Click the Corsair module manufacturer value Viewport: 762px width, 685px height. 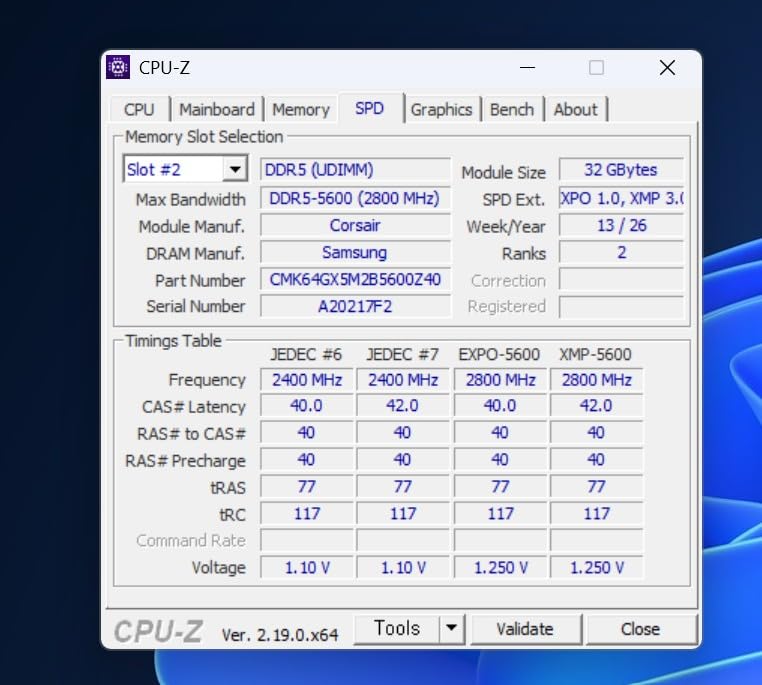(x=355, y=225)
